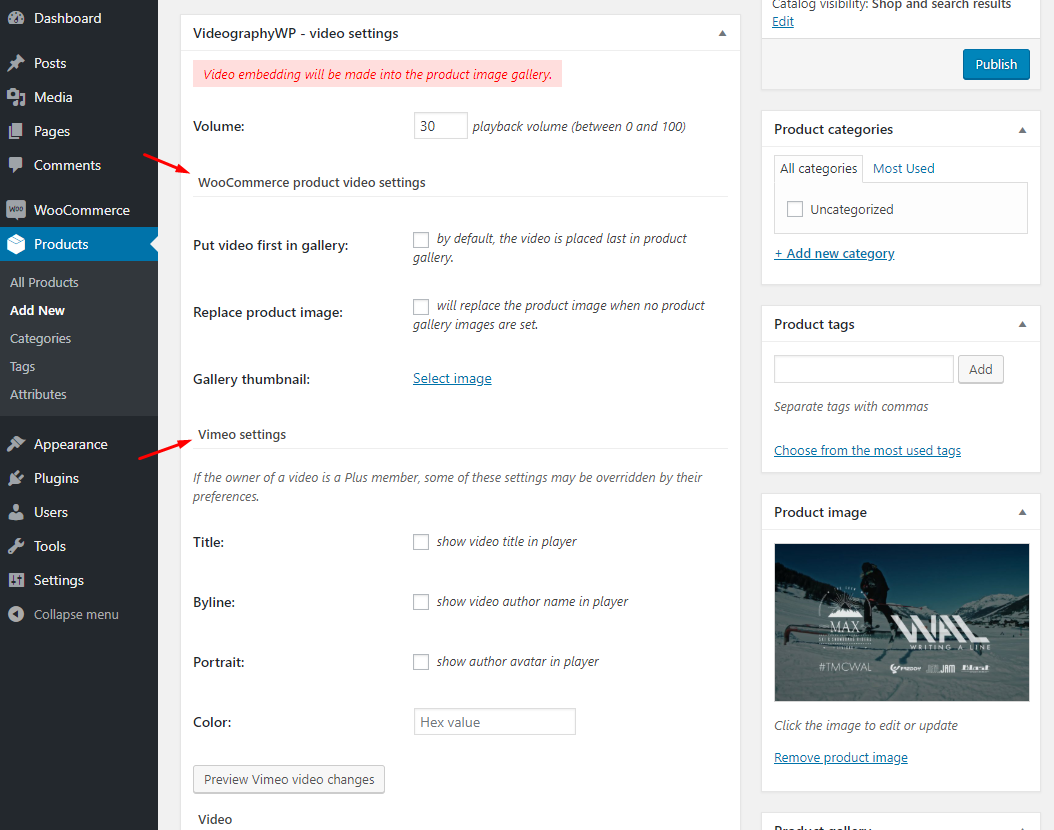Enable show video title in player
The height and width of the screenshot is (830, 1054).
coord(421,542)
